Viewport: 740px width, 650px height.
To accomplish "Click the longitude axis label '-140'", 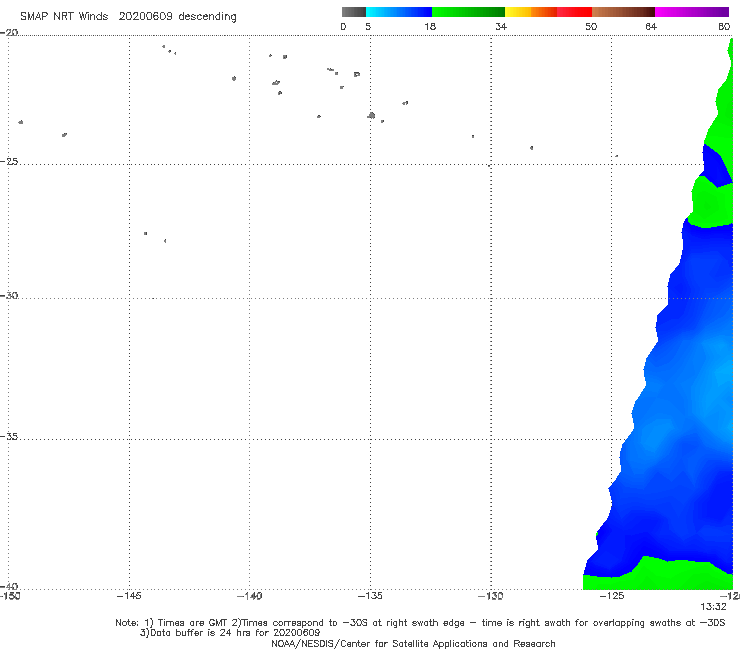I will coord(249,596).
